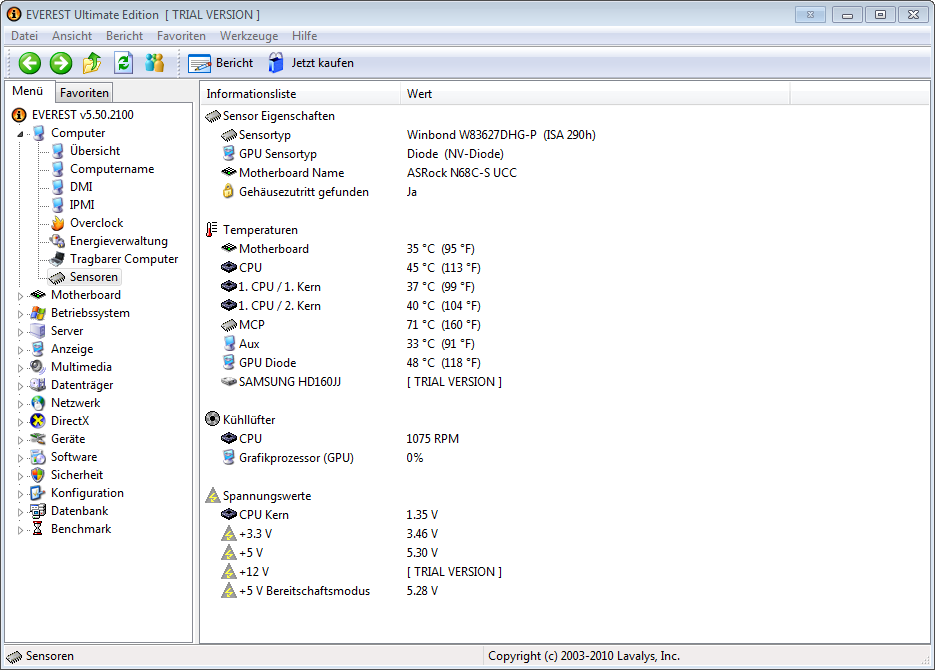Expand the DirectX tree node
This screenshot has height=670, width=935.
click(20, 422)
